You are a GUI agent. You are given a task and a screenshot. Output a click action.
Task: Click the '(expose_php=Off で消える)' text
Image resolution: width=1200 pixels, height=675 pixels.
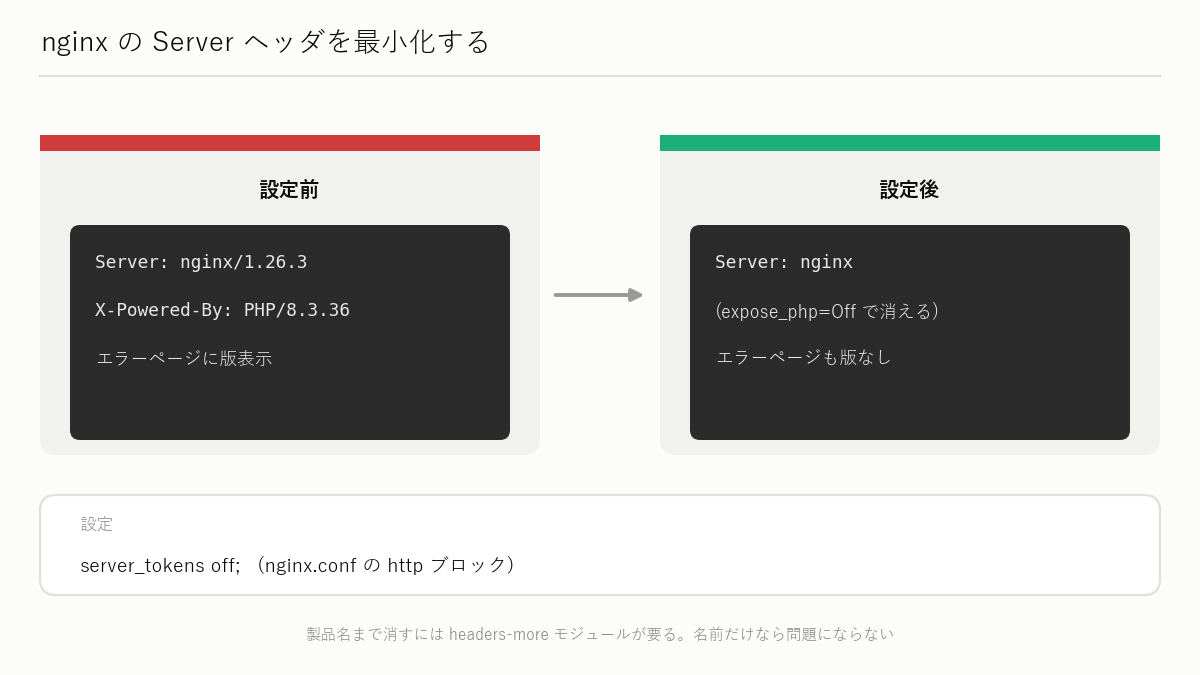click(827, 311)
